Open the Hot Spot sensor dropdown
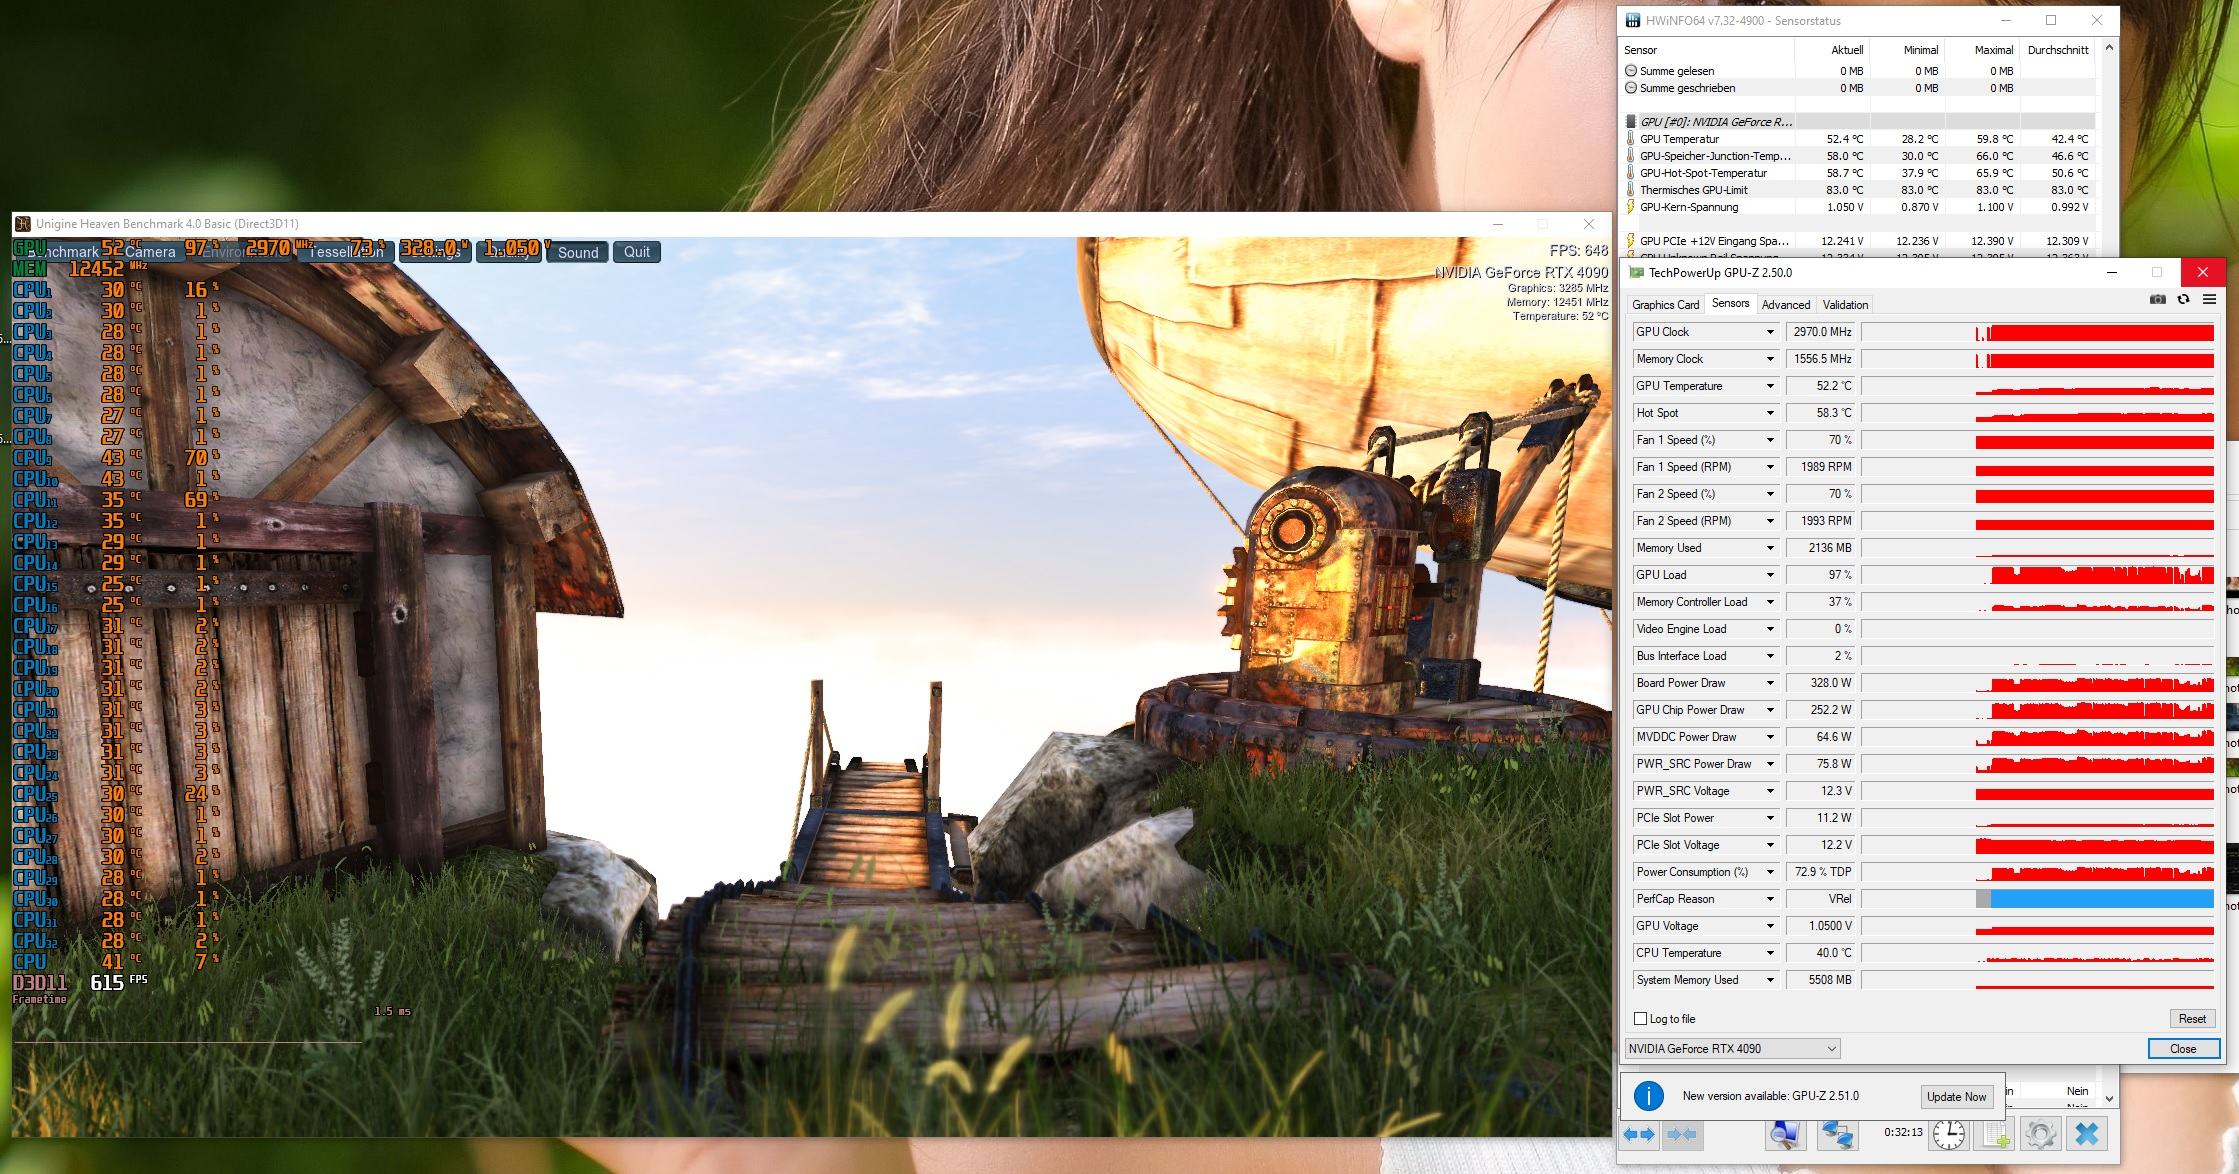2239x1174 pixels. tap(1769, 413)
